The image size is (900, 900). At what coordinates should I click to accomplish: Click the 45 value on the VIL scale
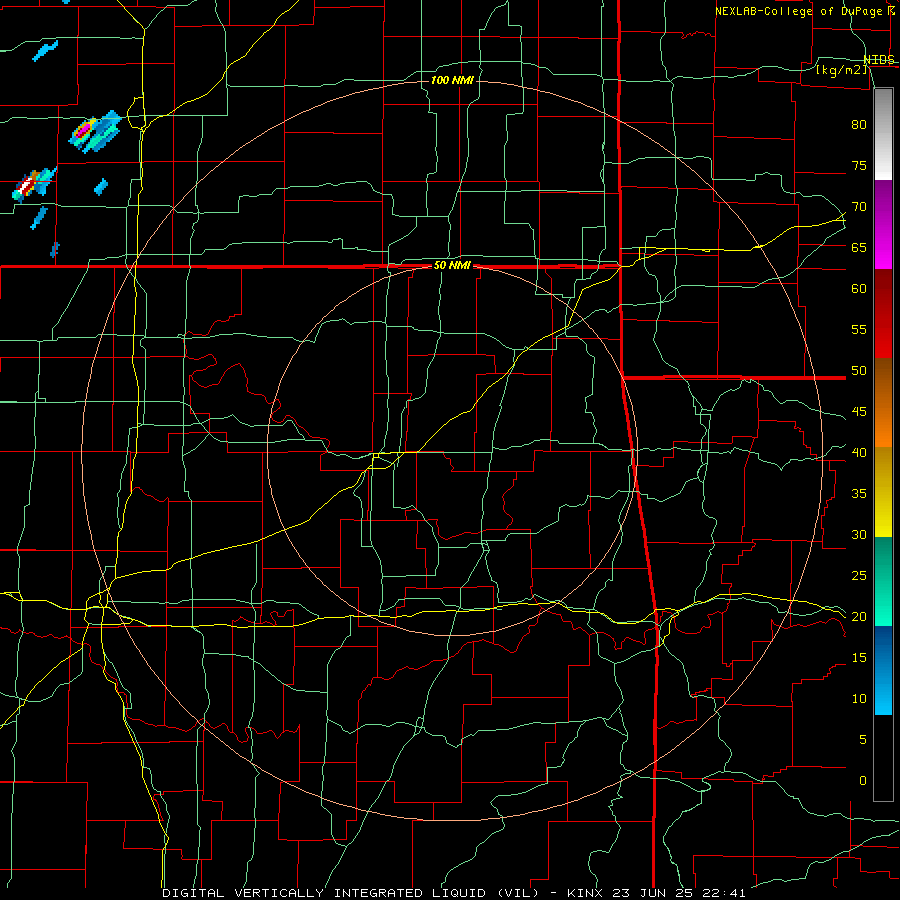[859, 412]
